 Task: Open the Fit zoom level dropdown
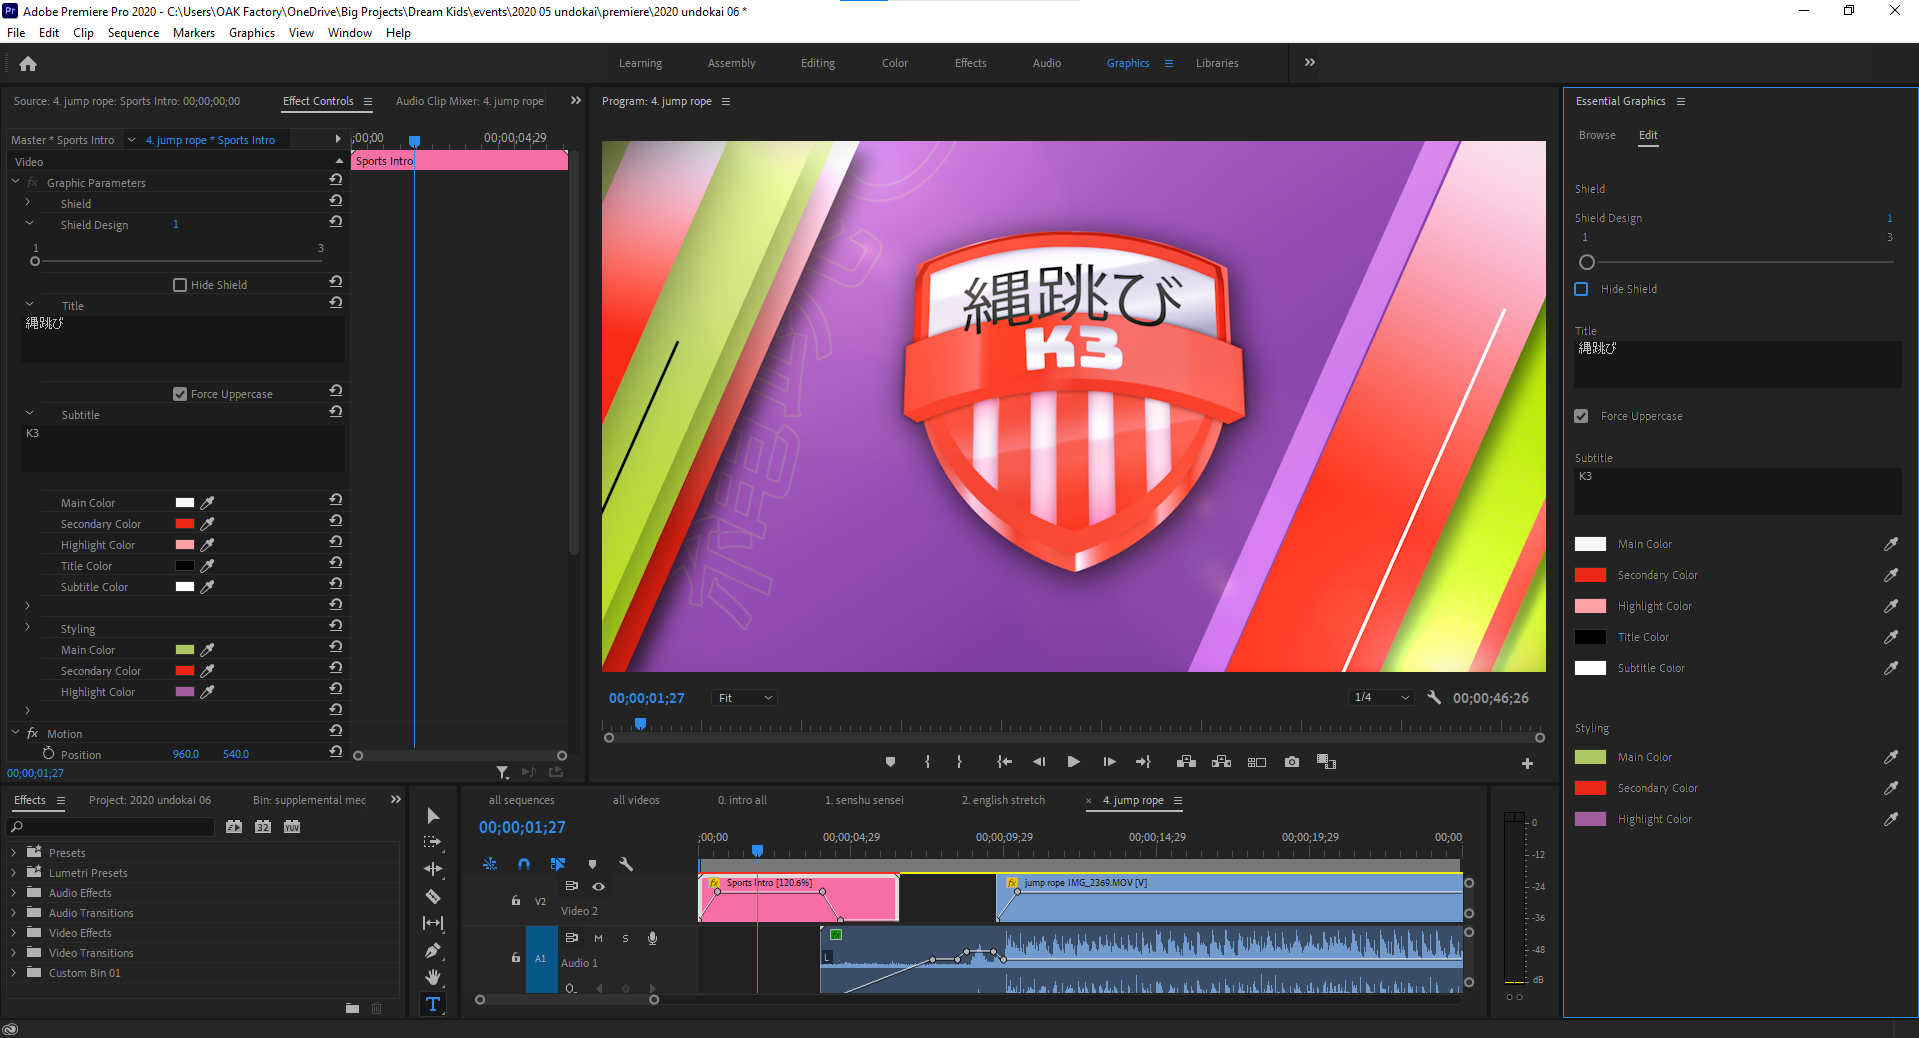pos(743,697)
